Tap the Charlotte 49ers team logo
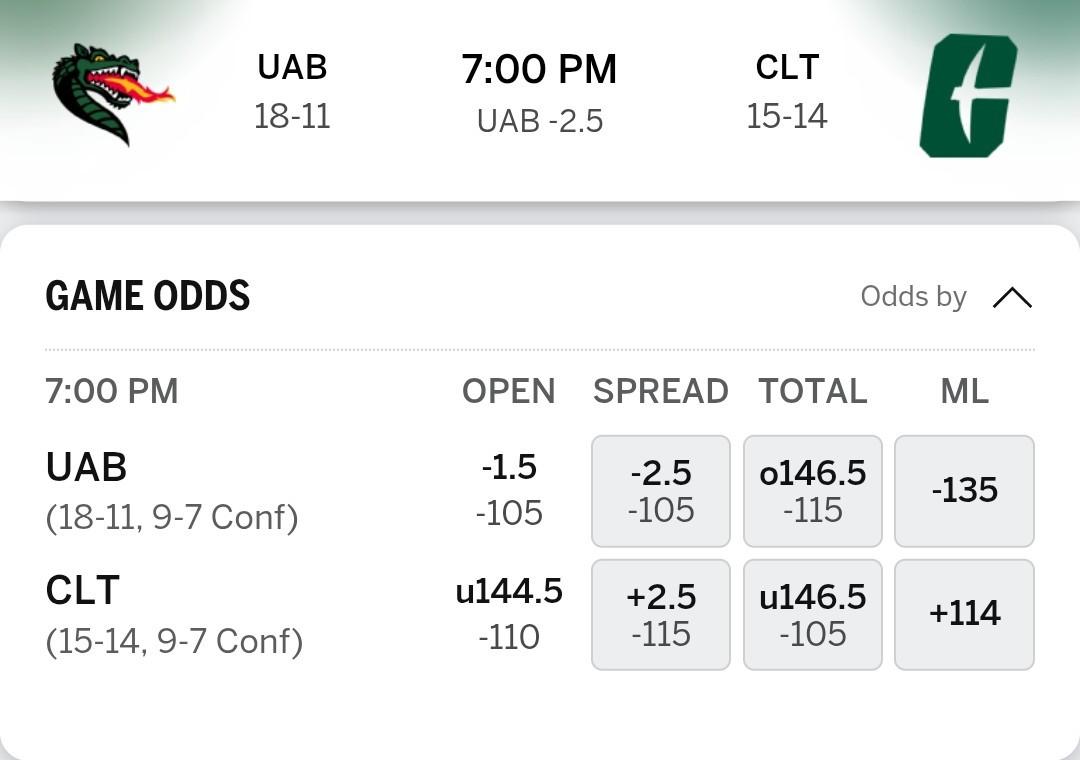The height and width of the screenshot is (760, 1080). pyautogui.click(x=967, y=96)
